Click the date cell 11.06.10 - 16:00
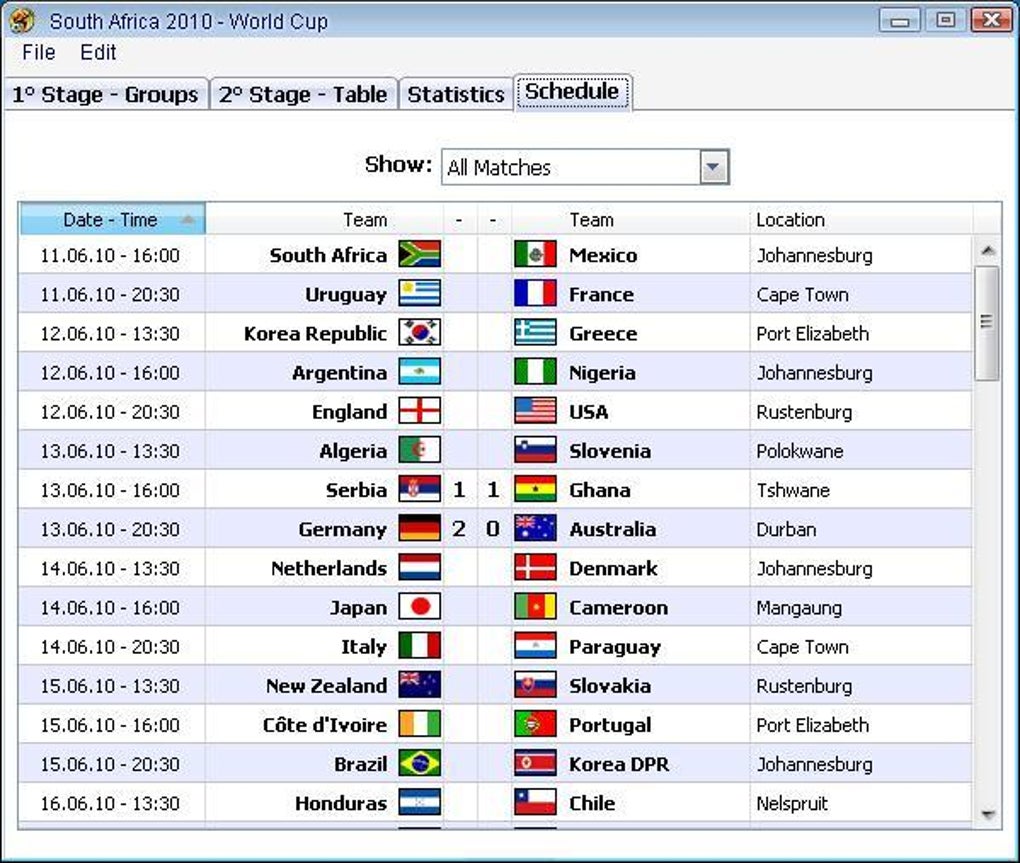The height and width of the screenshot is (863, 1020). pyautogui.click(x=111, y=255)
